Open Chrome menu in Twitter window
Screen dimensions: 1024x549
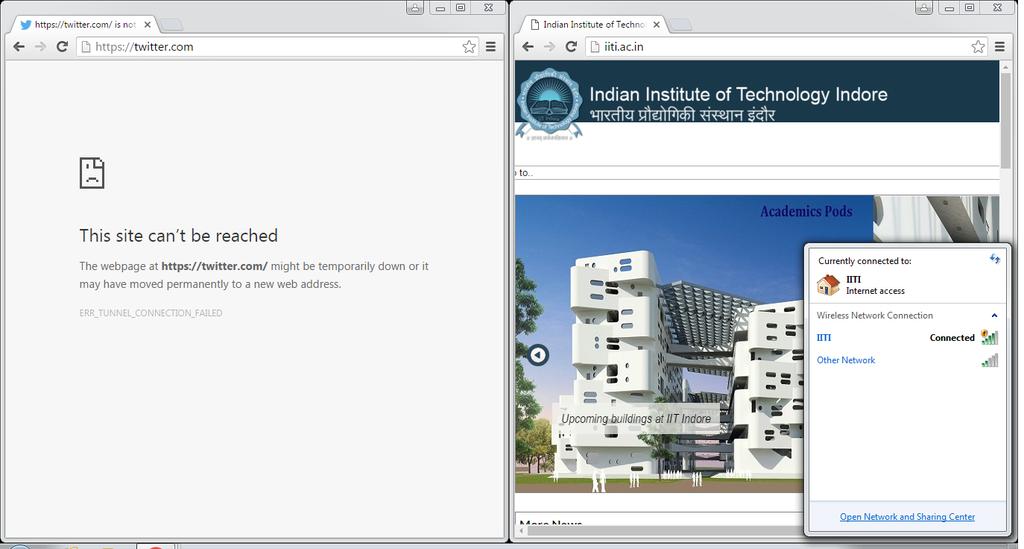pos(490,47)
